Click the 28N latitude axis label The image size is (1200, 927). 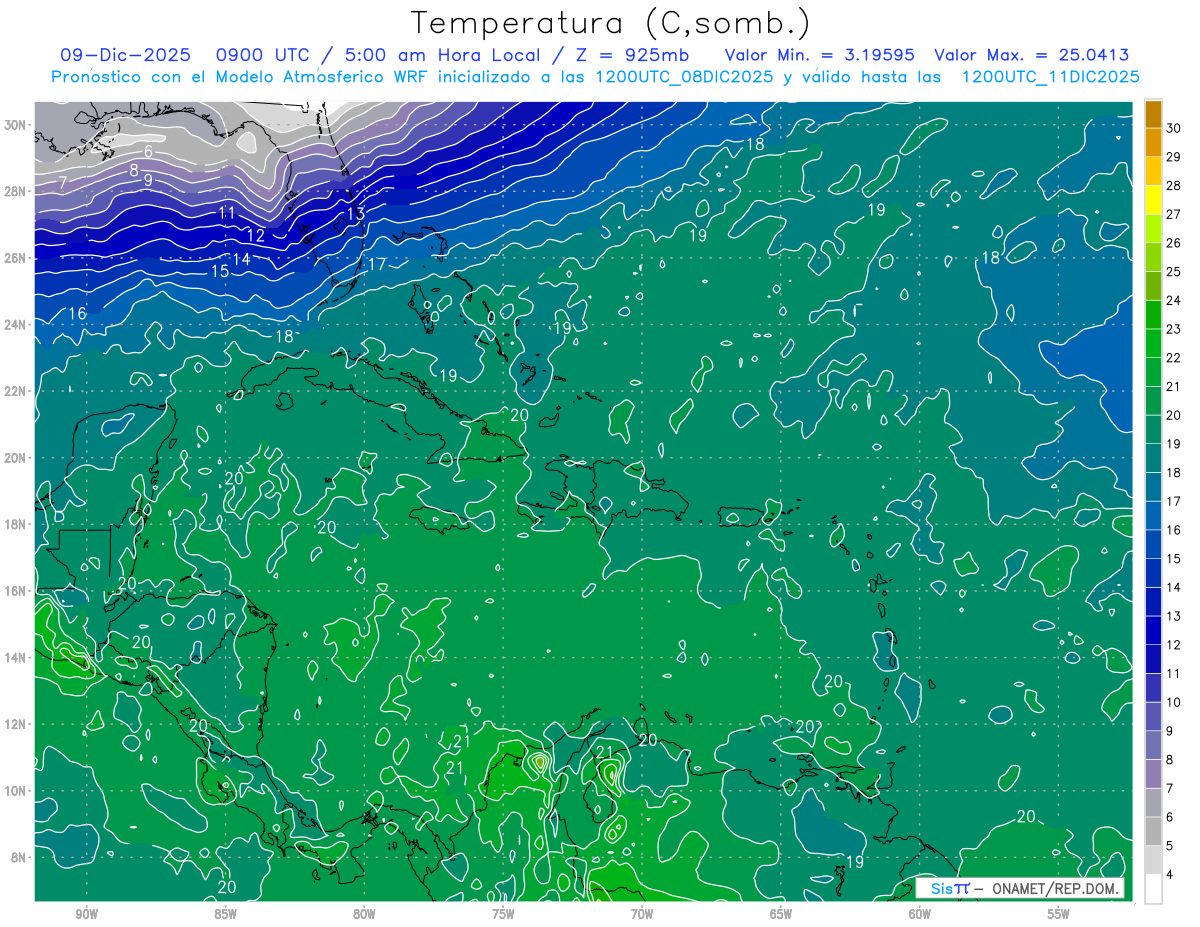16,191
